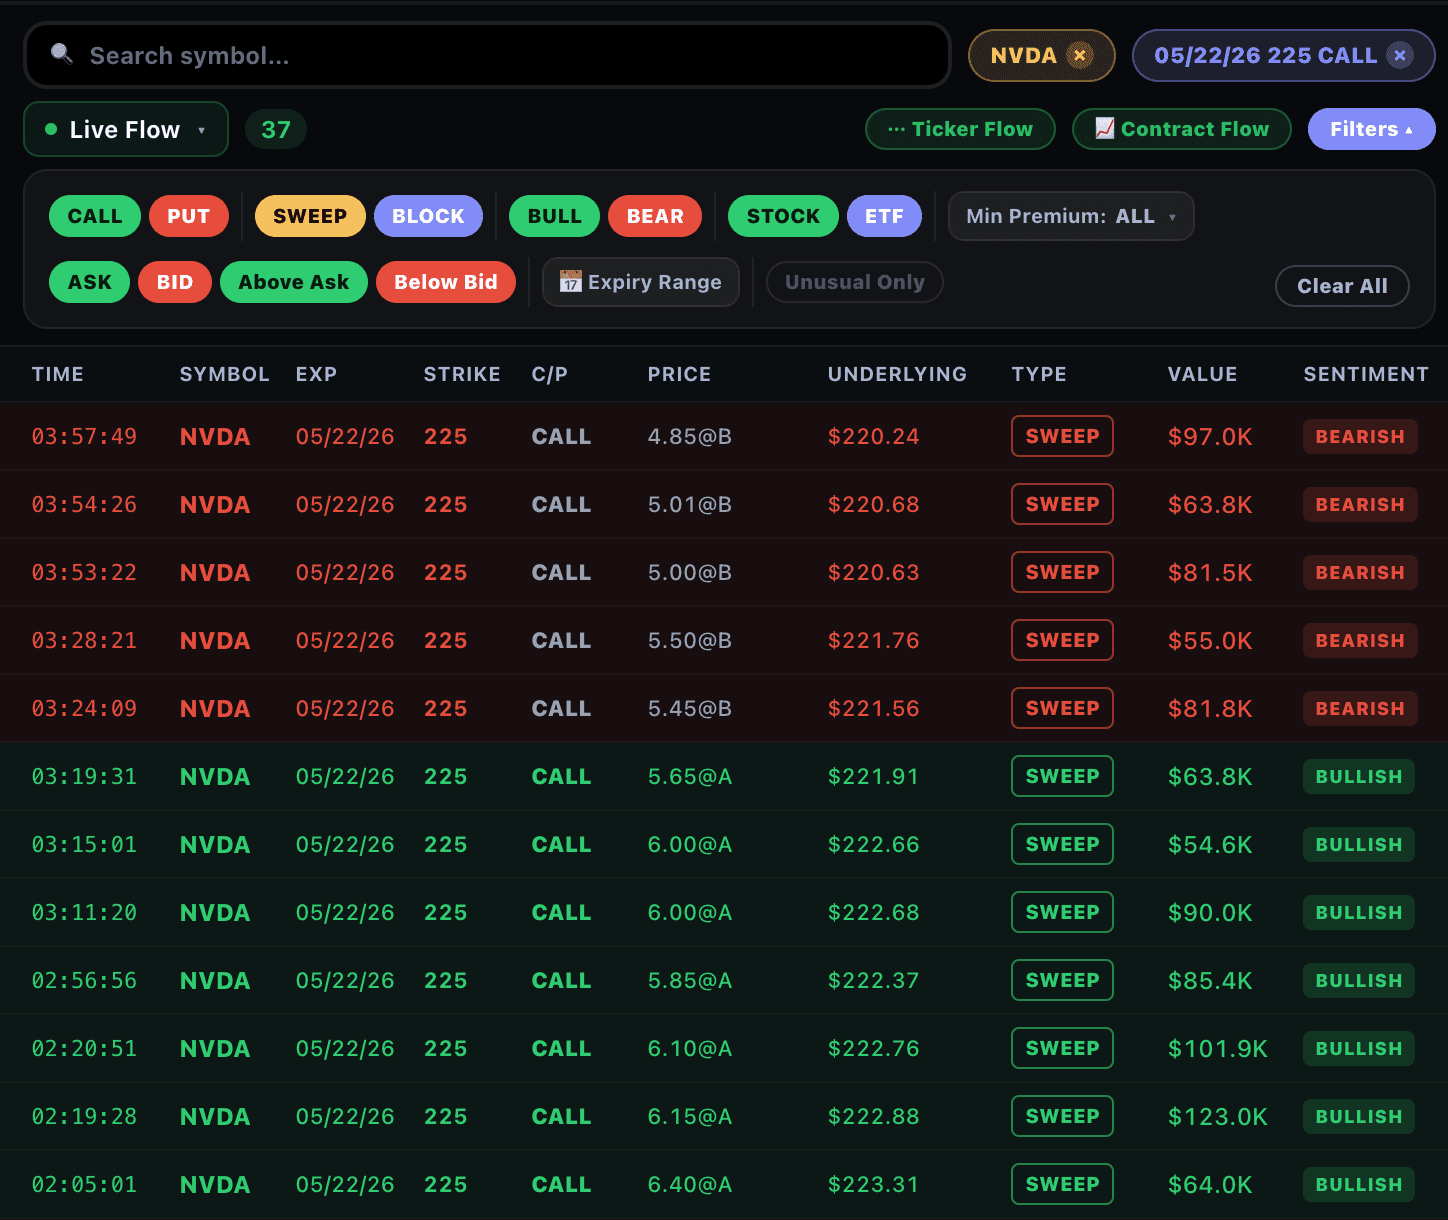Click the $54.6K trade value

tap(1210, 844)
